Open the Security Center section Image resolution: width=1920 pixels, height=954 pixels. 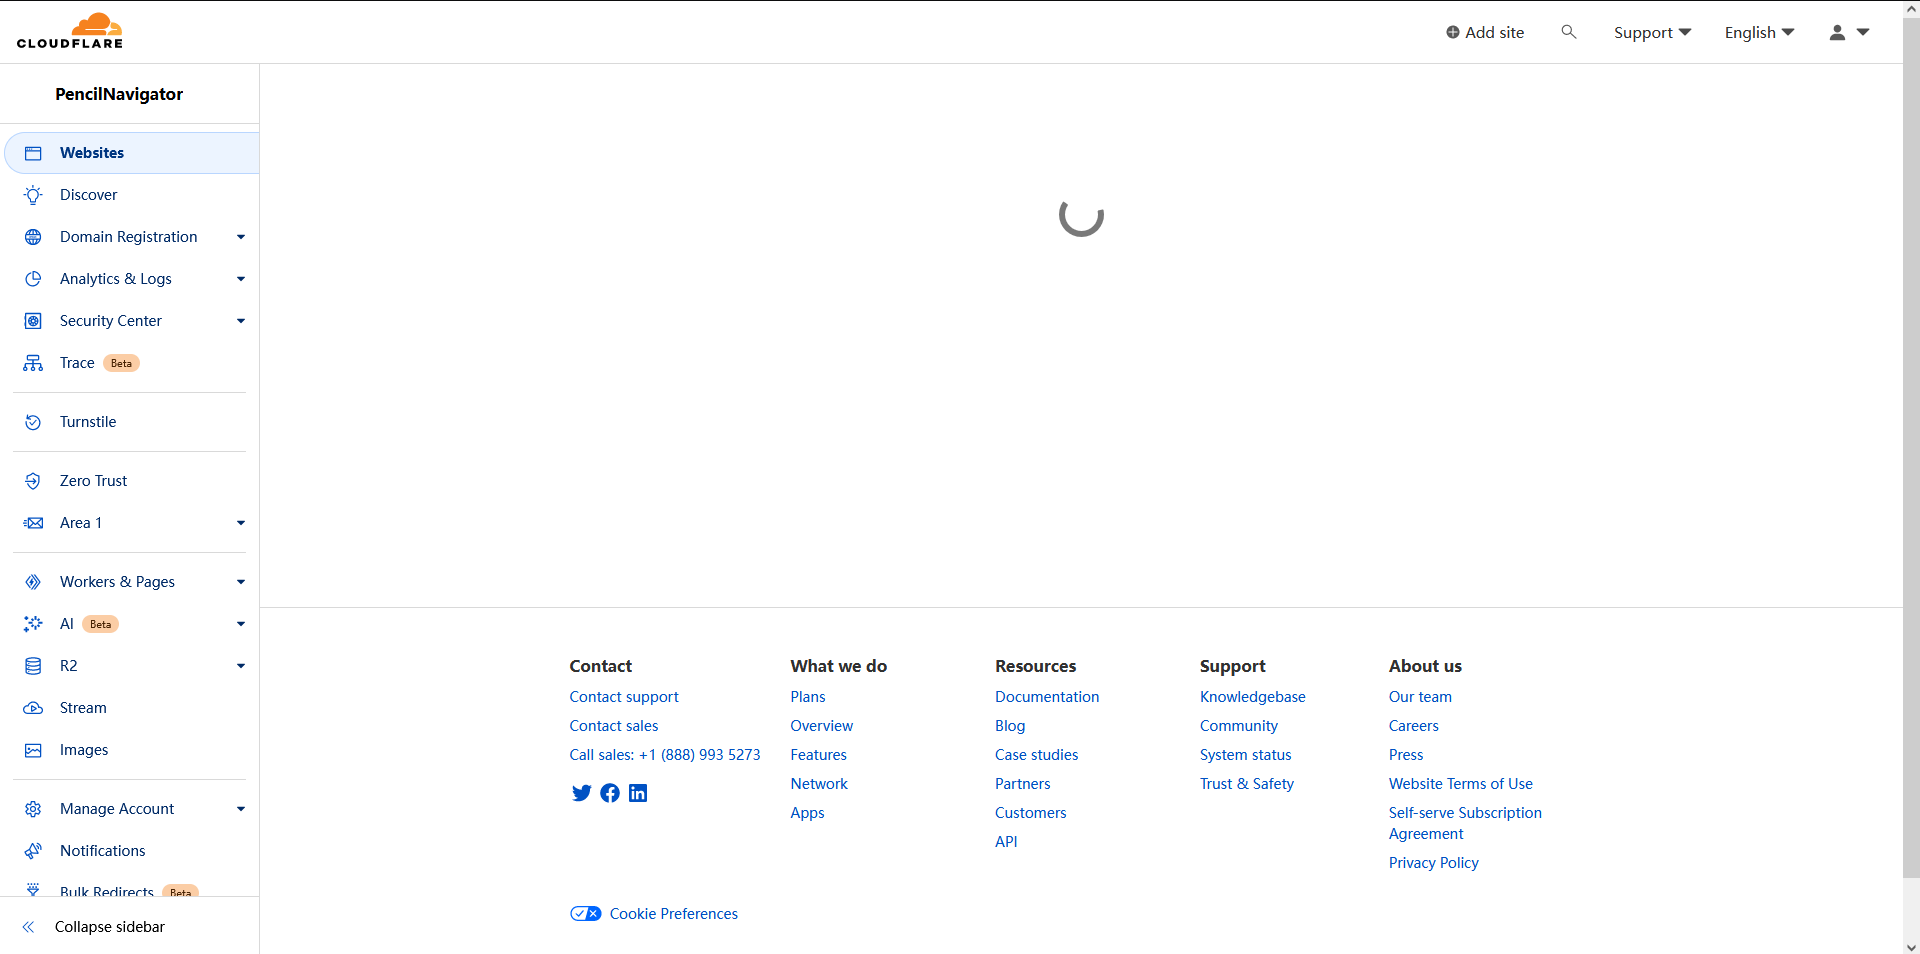[111, 320]
